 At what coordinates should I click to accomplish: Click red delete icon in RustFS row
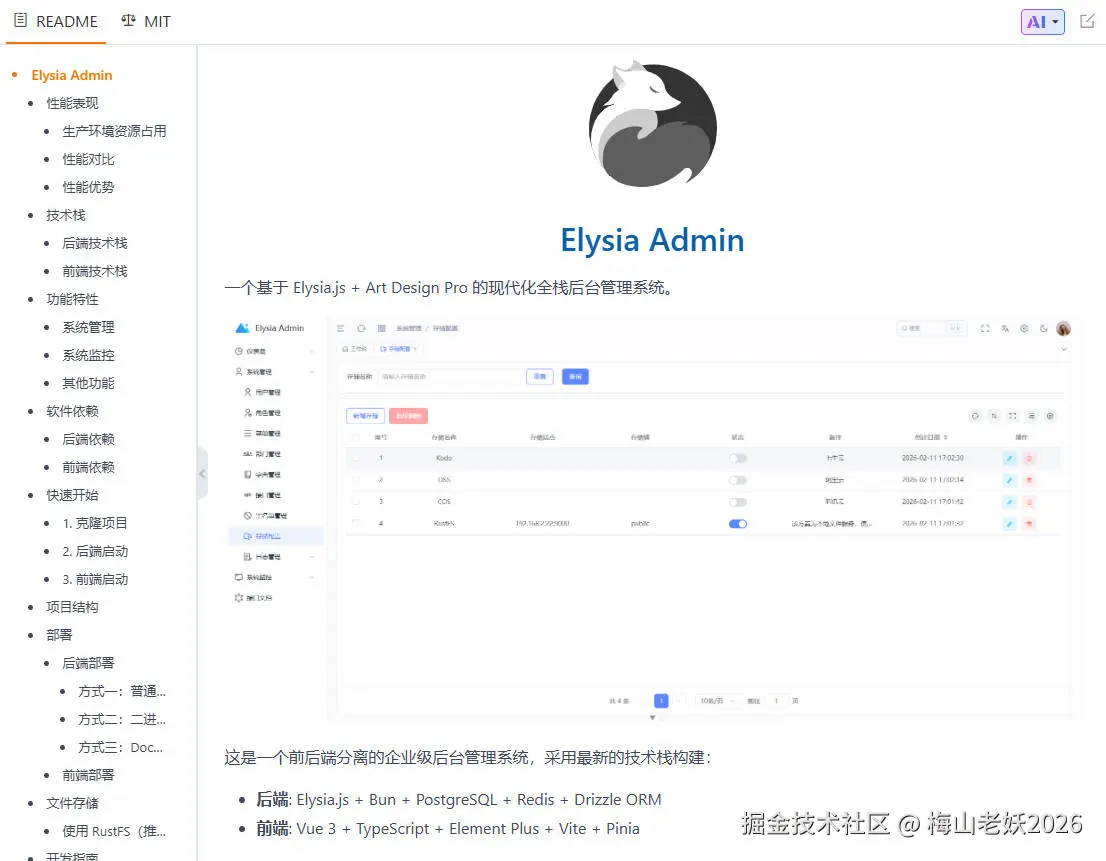(x=1028, y=524)
